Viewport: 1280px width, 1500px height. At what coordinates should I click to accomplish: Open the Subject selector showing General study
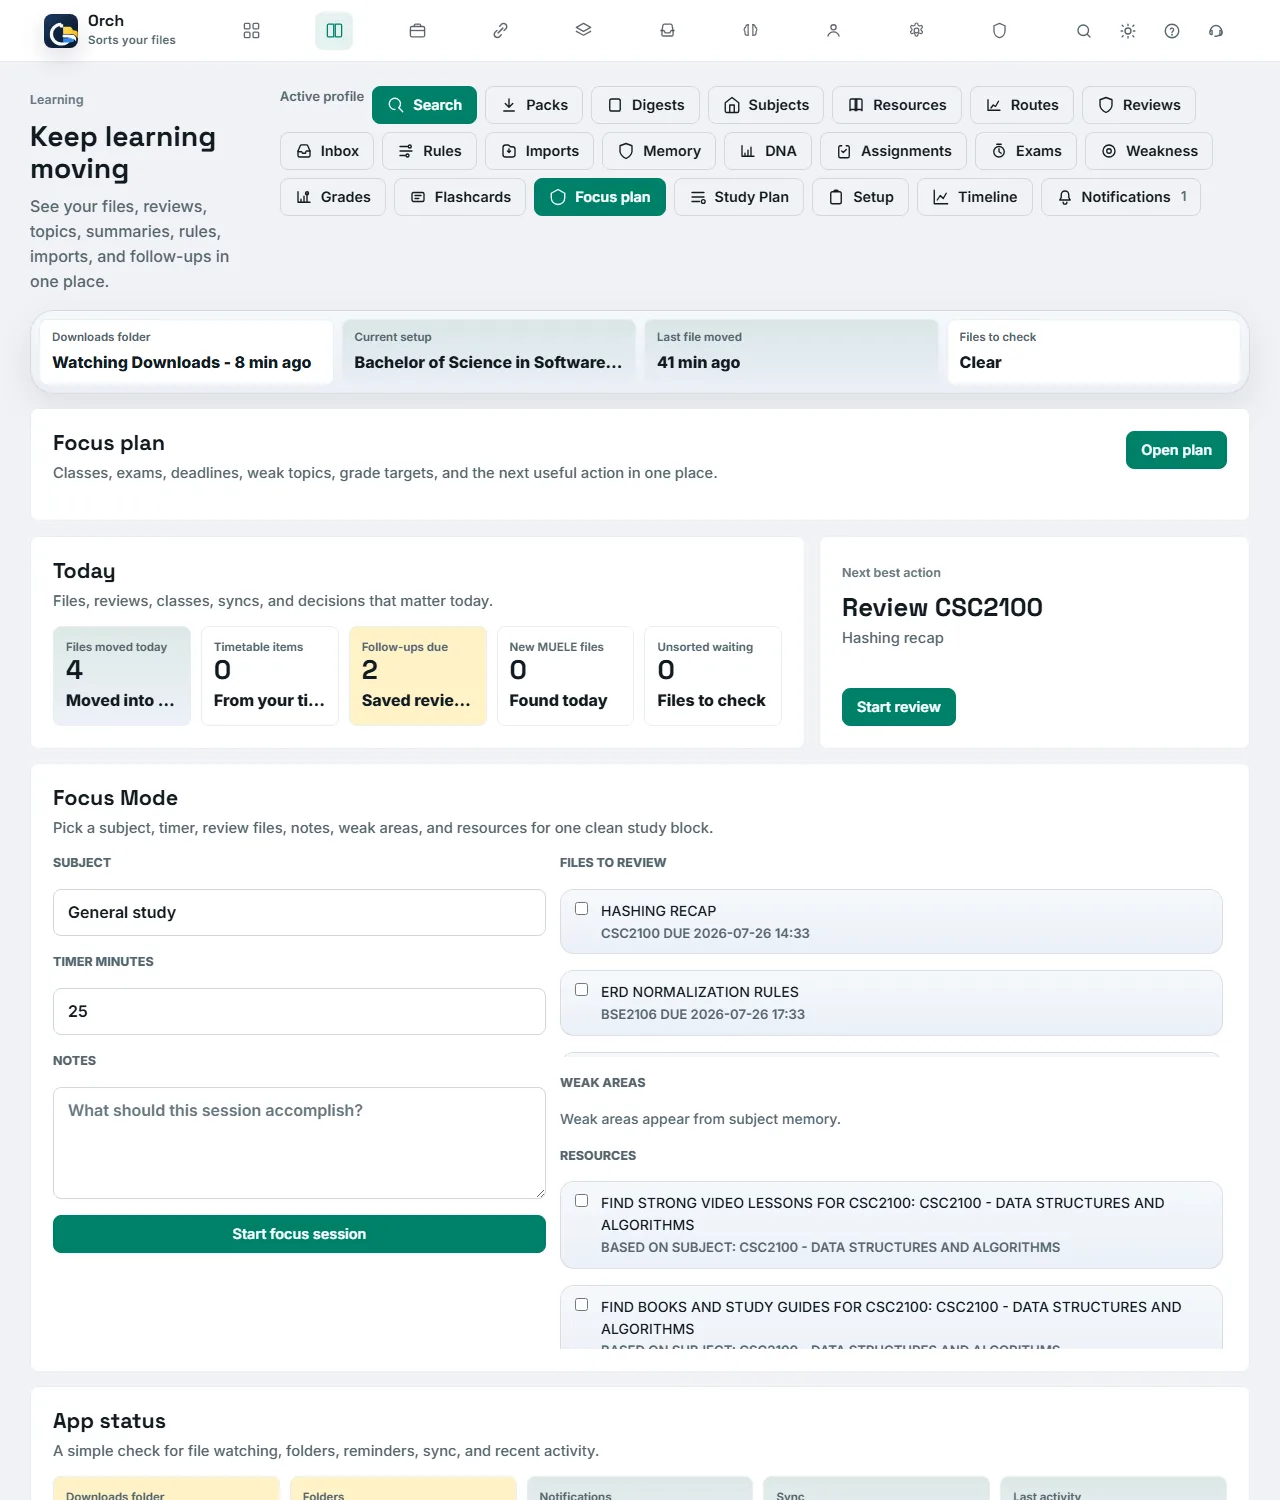(x=299, y=912)
